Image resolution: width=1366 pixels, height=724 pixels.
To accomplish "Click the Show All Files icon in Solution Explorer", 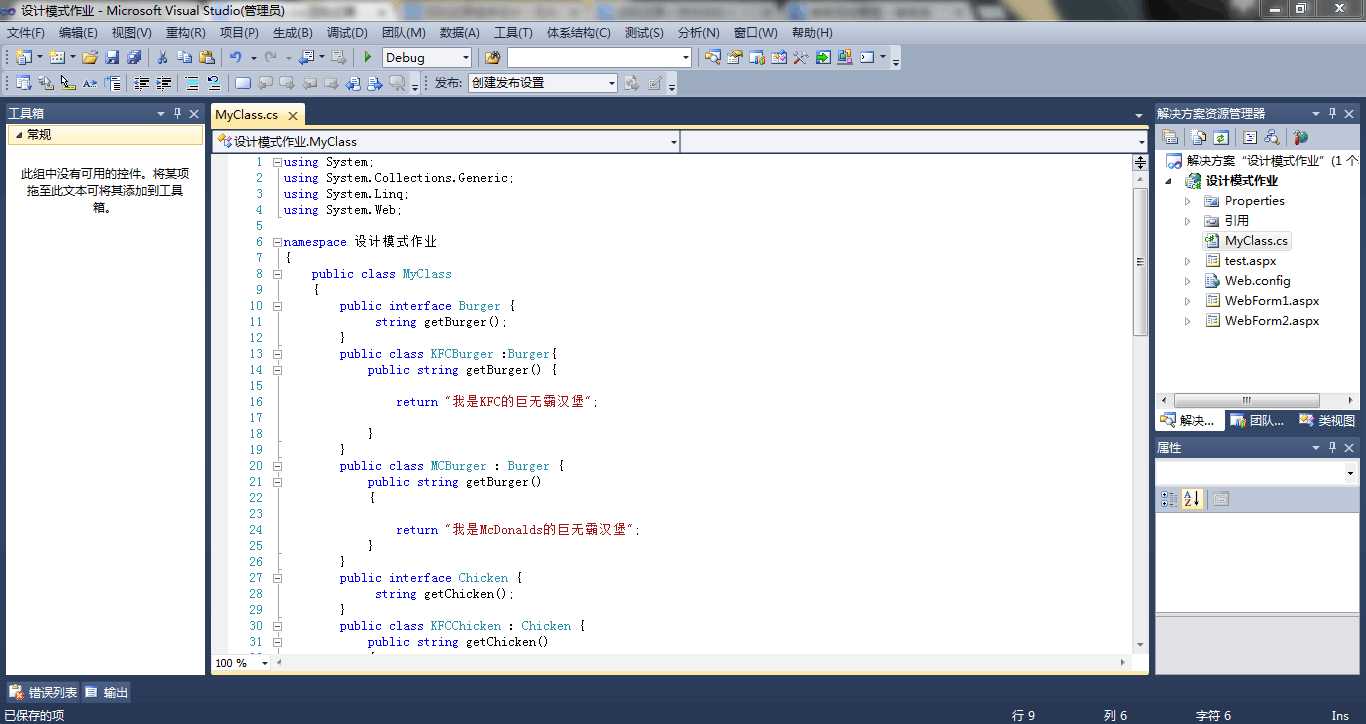I will pyautogui.click(x=1198, y=137).
